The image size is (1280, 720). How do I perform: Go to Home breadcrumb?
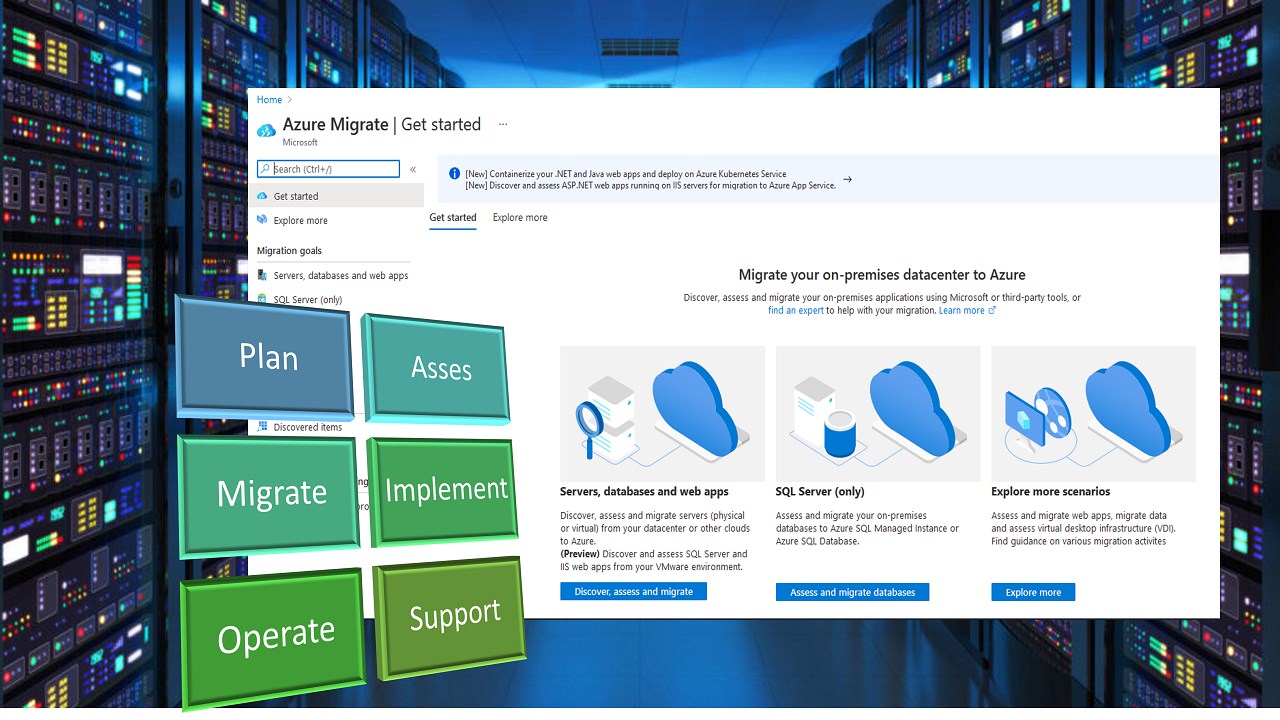coord(269,100)
